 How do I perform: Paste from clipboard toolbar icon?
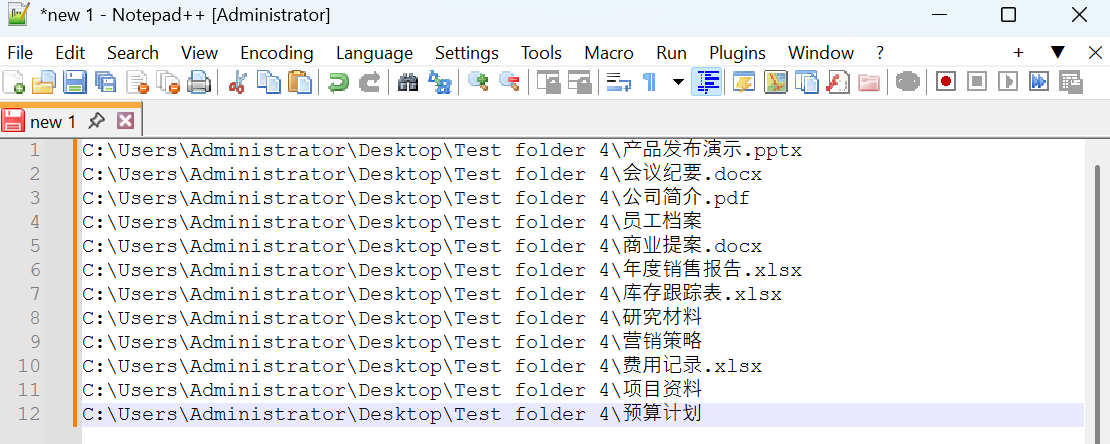[300, 82]
